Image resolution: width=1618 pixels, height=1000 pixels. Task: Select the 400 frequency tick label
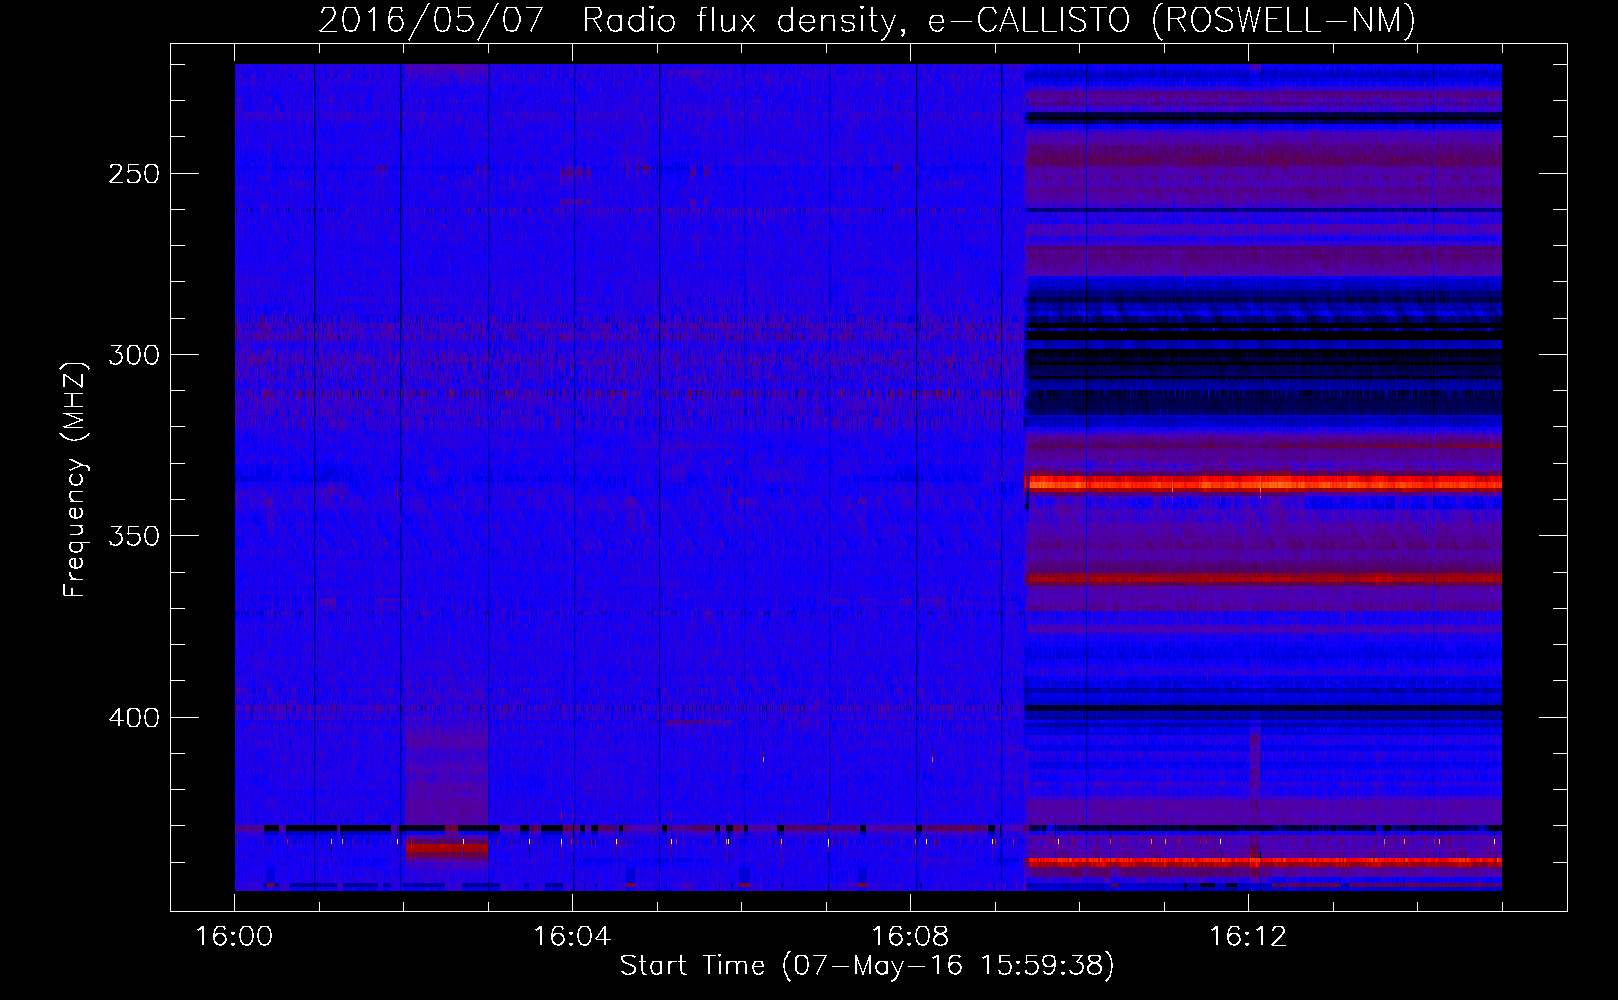click(x=134, y=718)
